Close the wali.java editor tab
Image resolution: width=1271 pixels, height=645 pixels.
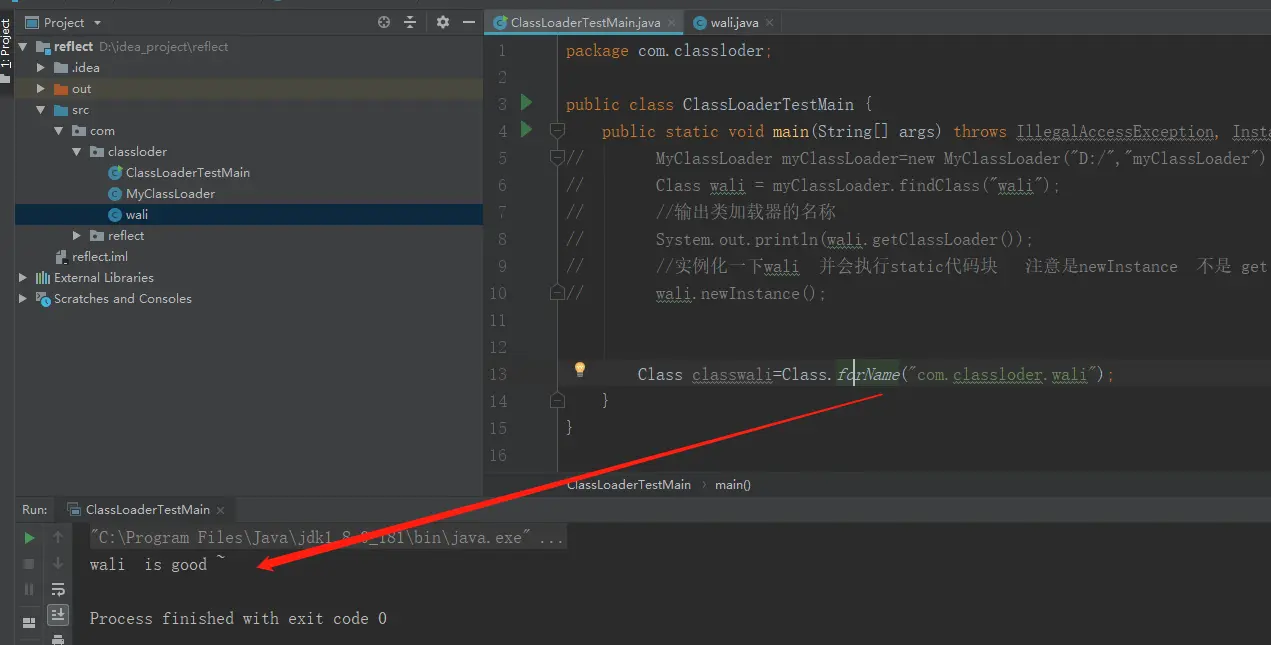pyautogui.click(x=771, y=22)
